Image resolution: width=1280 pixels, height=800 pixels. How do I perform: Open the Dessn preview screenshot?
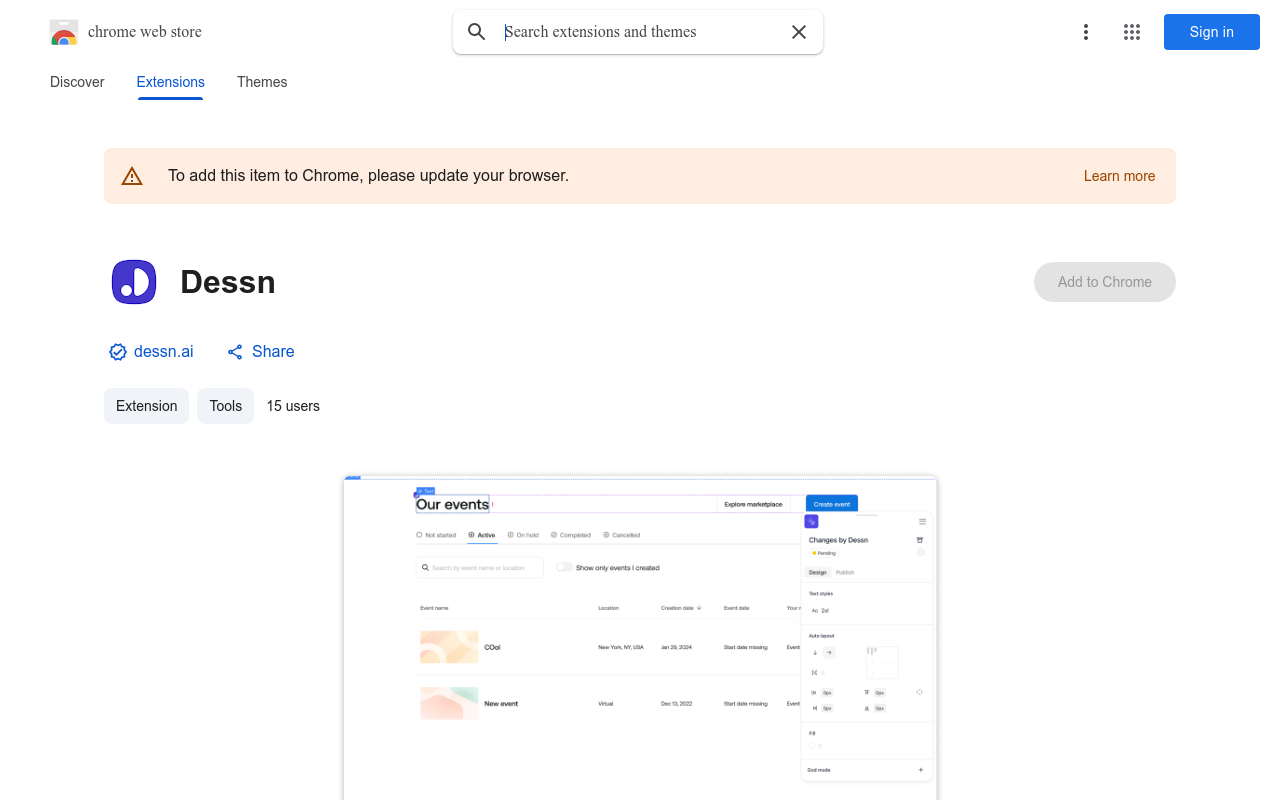[640, 638]
